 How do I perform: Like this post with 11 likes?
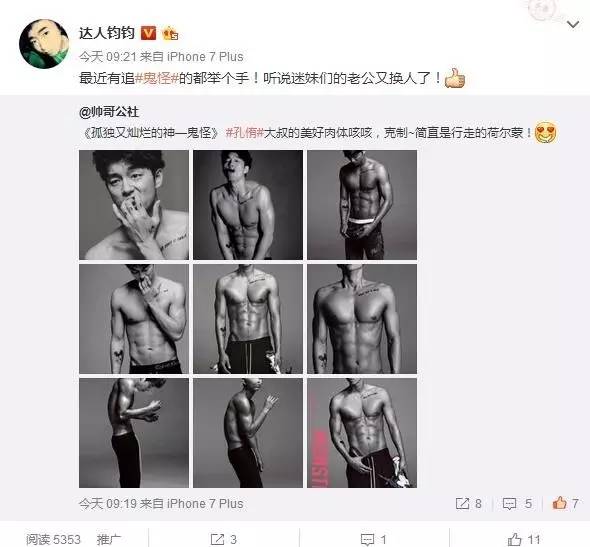pyautogui.click(x=524, y=539)
